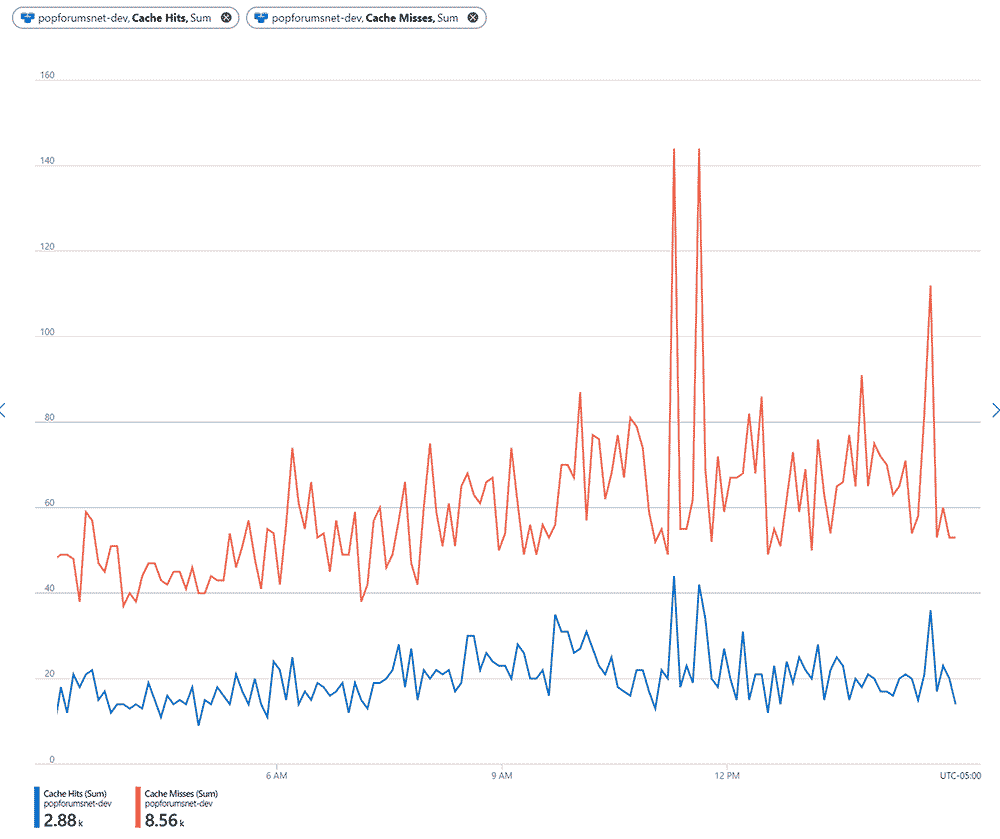Click the red Cache Misses legend color bar
The height and width of the screenshot is (839, 1000).
[x=137, y=808]
